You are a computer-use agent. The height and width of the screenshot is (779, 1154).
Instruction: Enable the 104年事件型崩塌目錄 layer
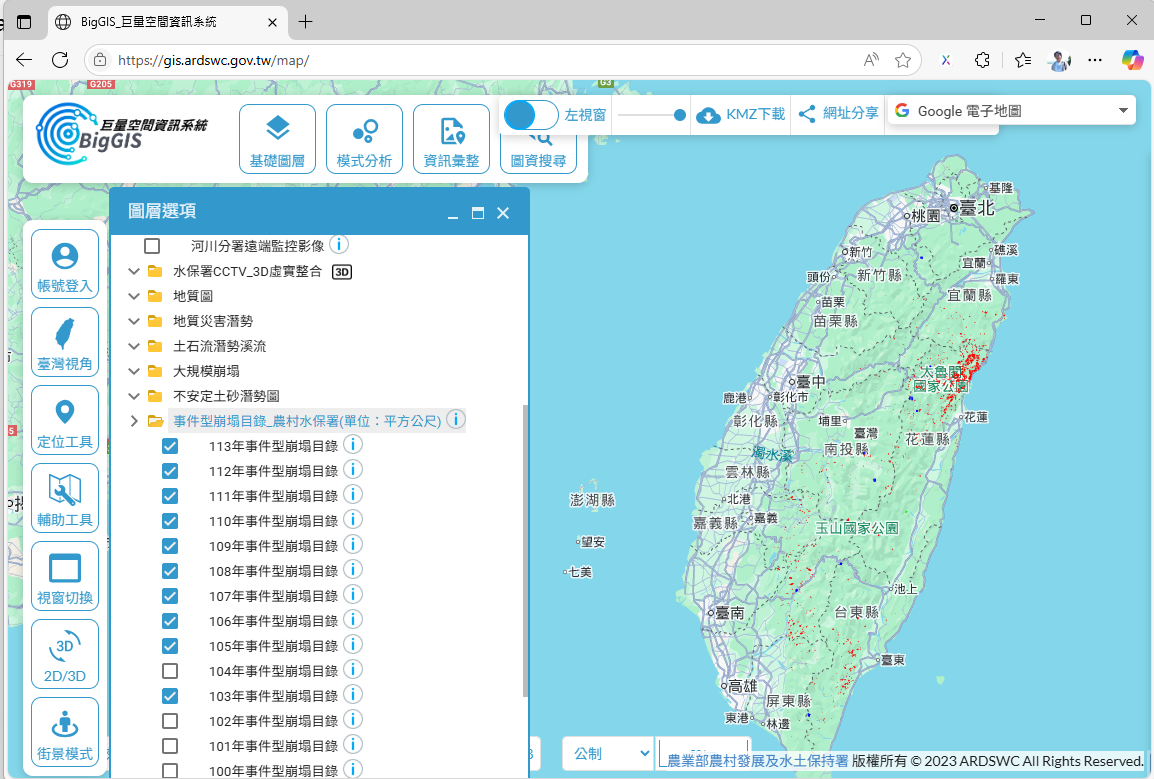[x=169, y=670]
